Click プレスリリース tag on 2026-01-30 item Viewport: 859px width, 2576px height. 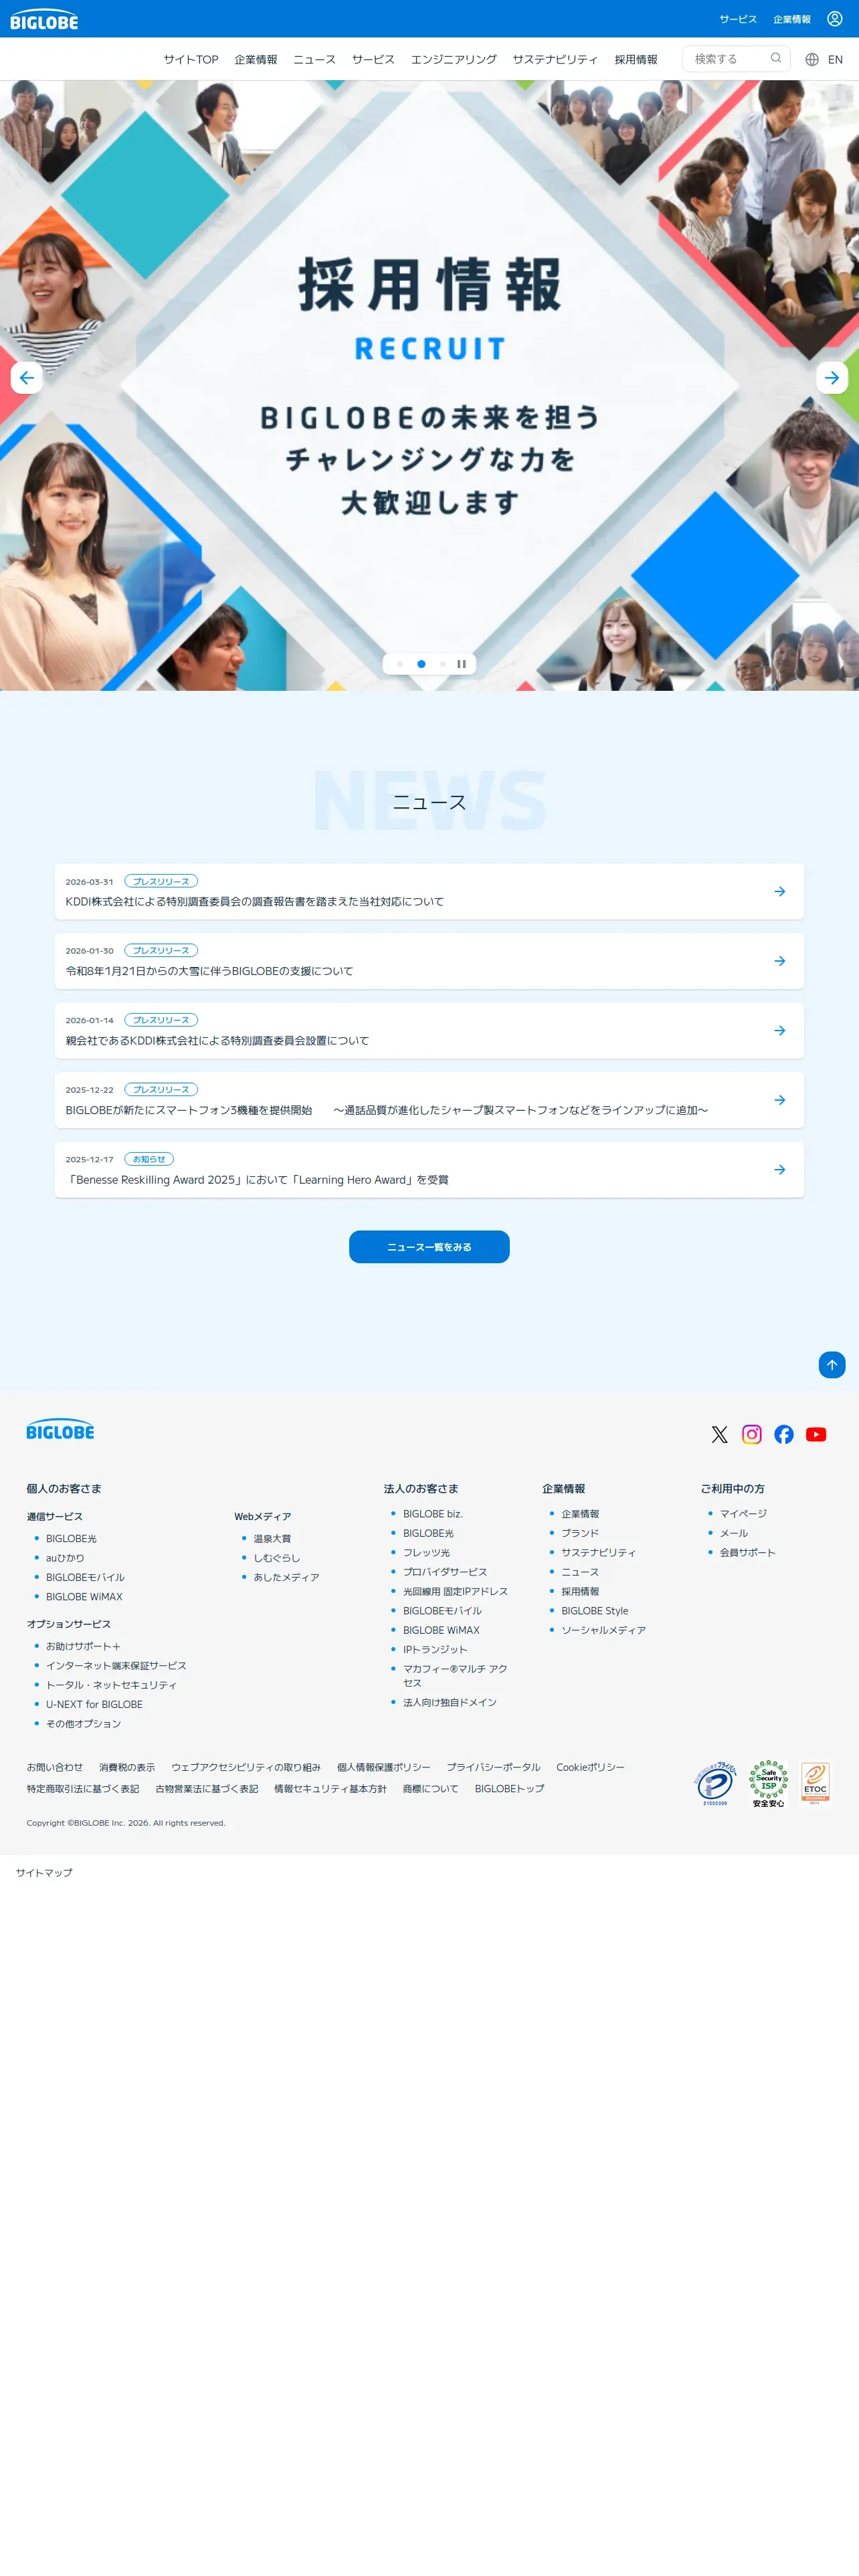point(161,950)
